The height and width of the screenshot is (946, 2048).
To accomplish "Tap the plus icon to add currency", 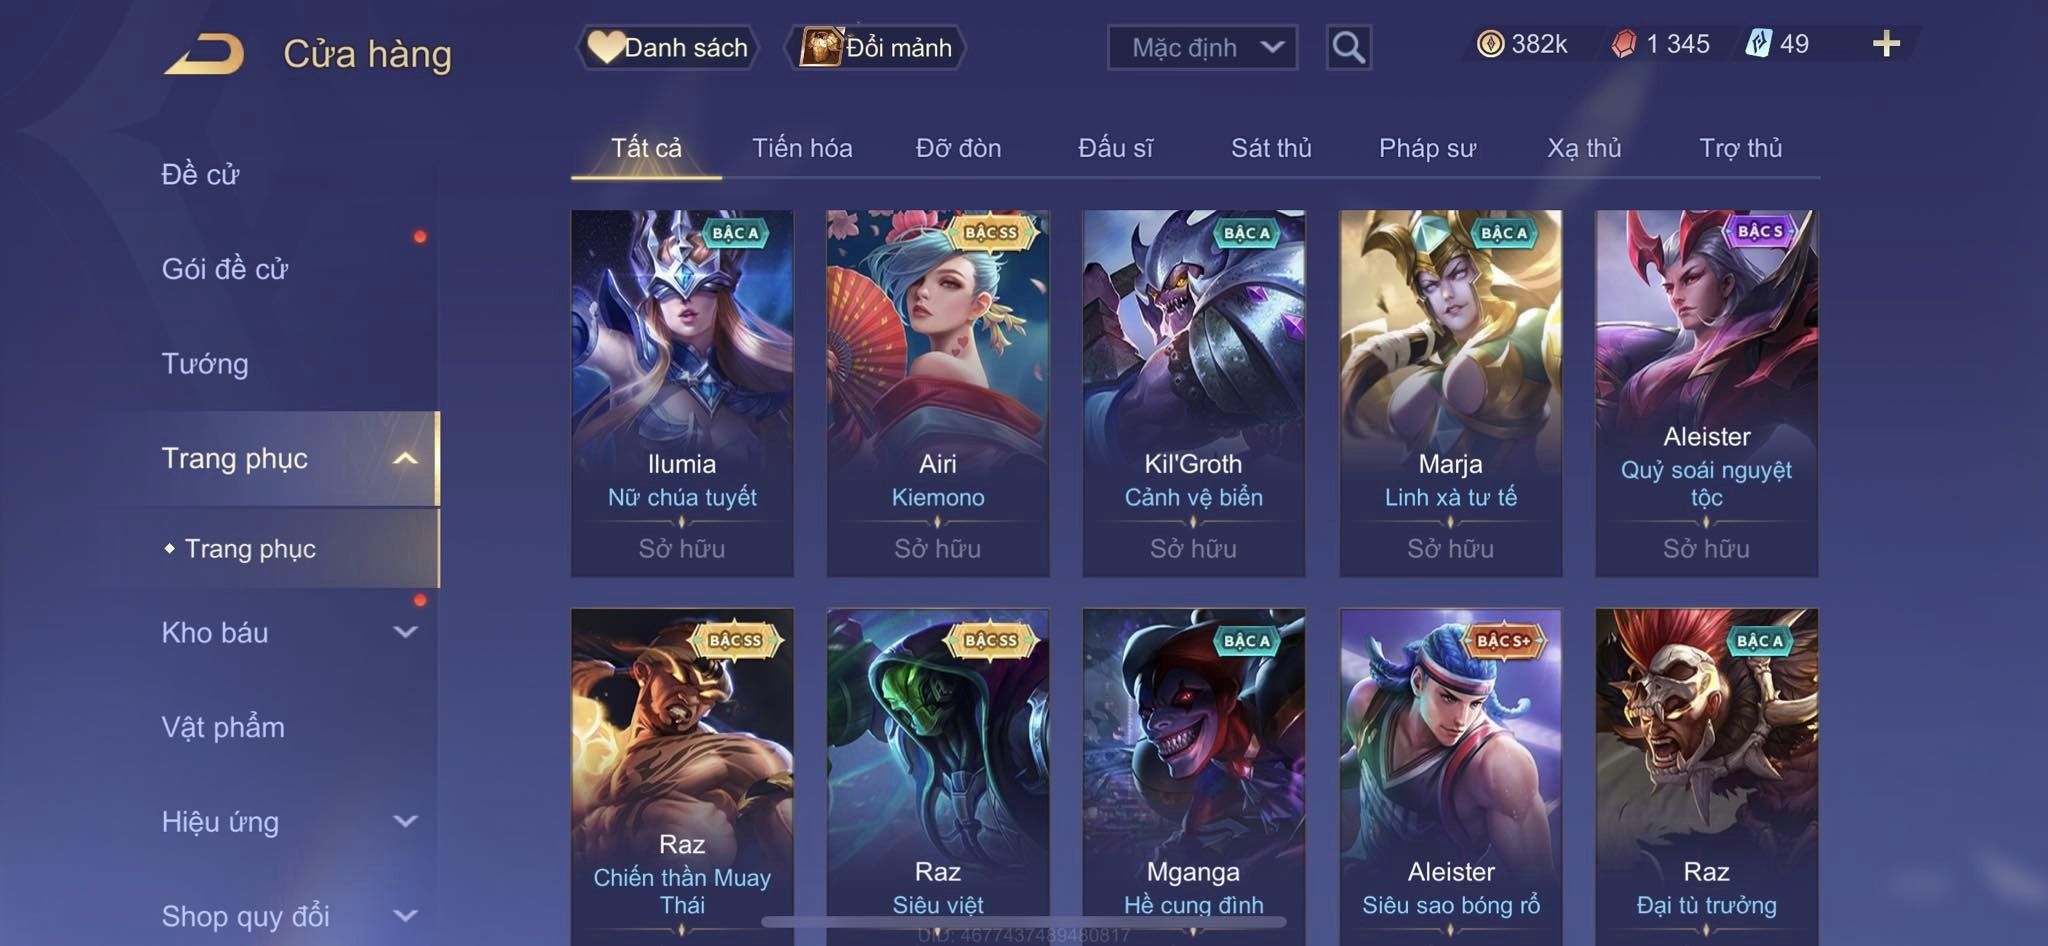I will tap(1886, 44).
